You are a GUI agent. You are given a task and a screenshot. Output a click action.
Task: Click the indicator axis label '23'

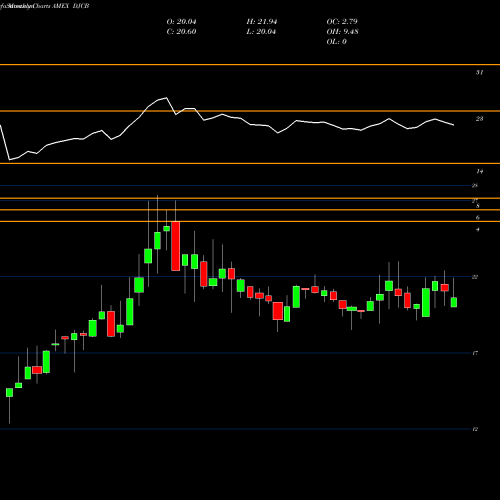point(479,119)
